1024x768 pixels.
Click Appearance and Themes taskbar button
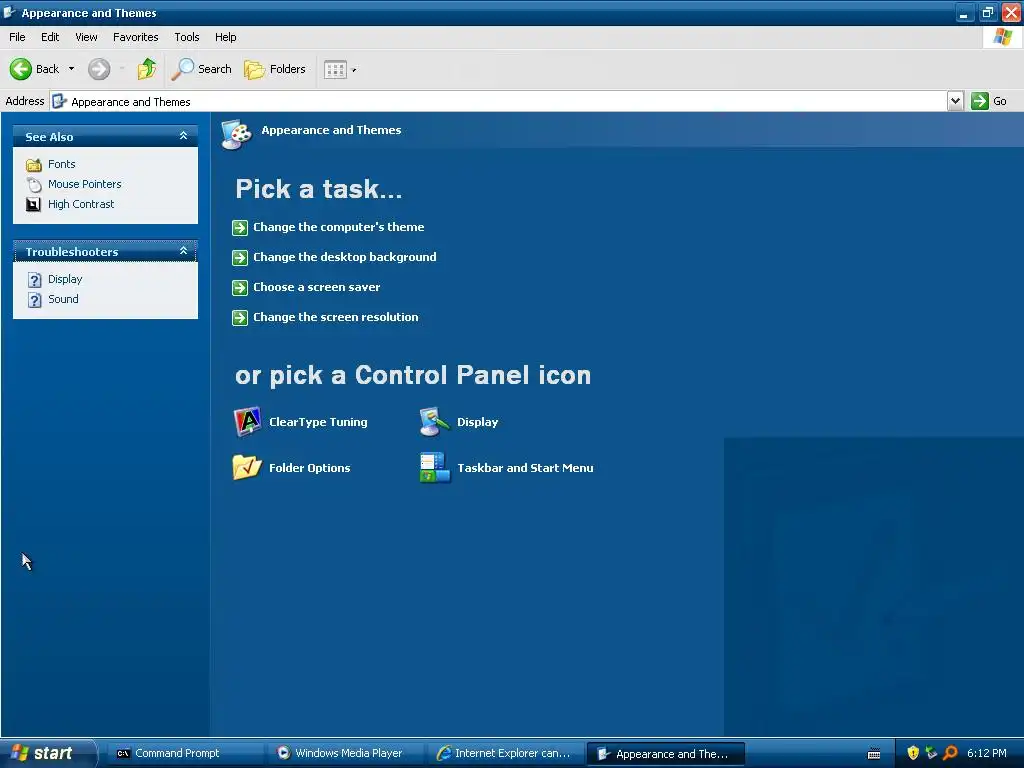click(x=665, y=754)
